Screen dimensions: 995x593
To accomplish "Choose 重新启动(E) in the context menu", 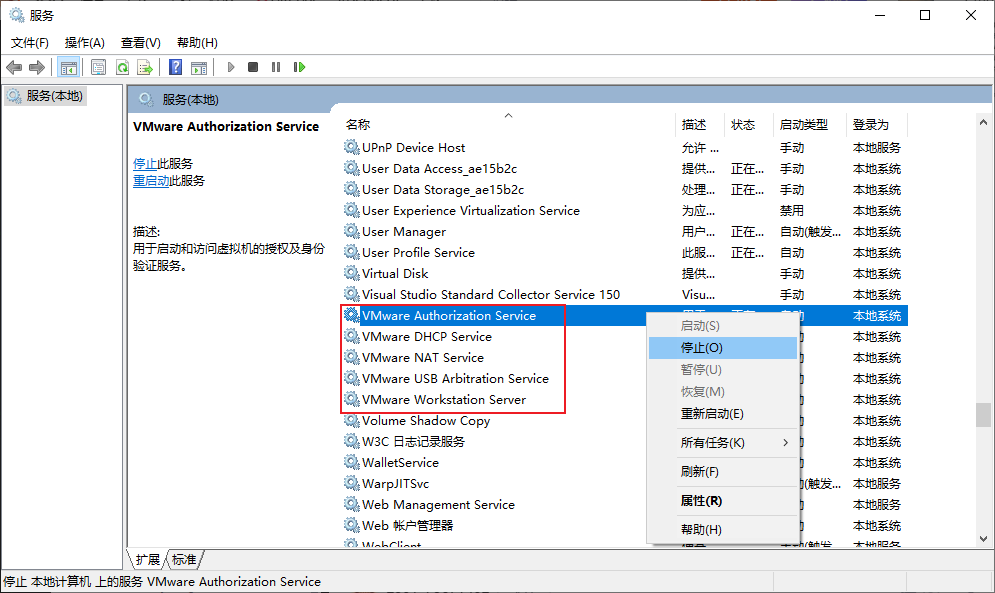I will (723, 414).
